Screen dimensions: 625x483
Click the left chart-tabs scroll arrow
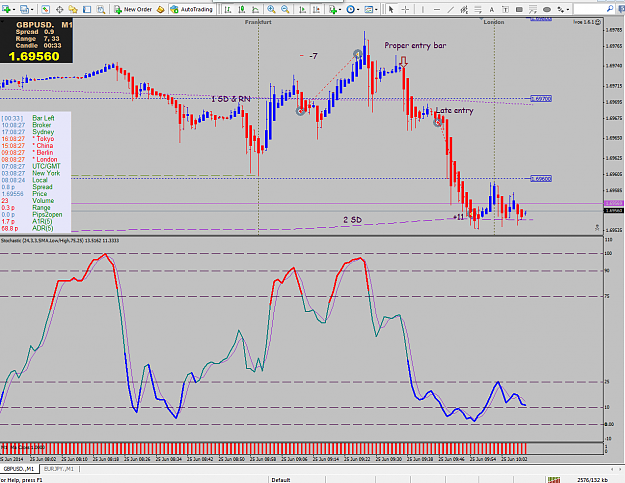click(x=612, y=469)
